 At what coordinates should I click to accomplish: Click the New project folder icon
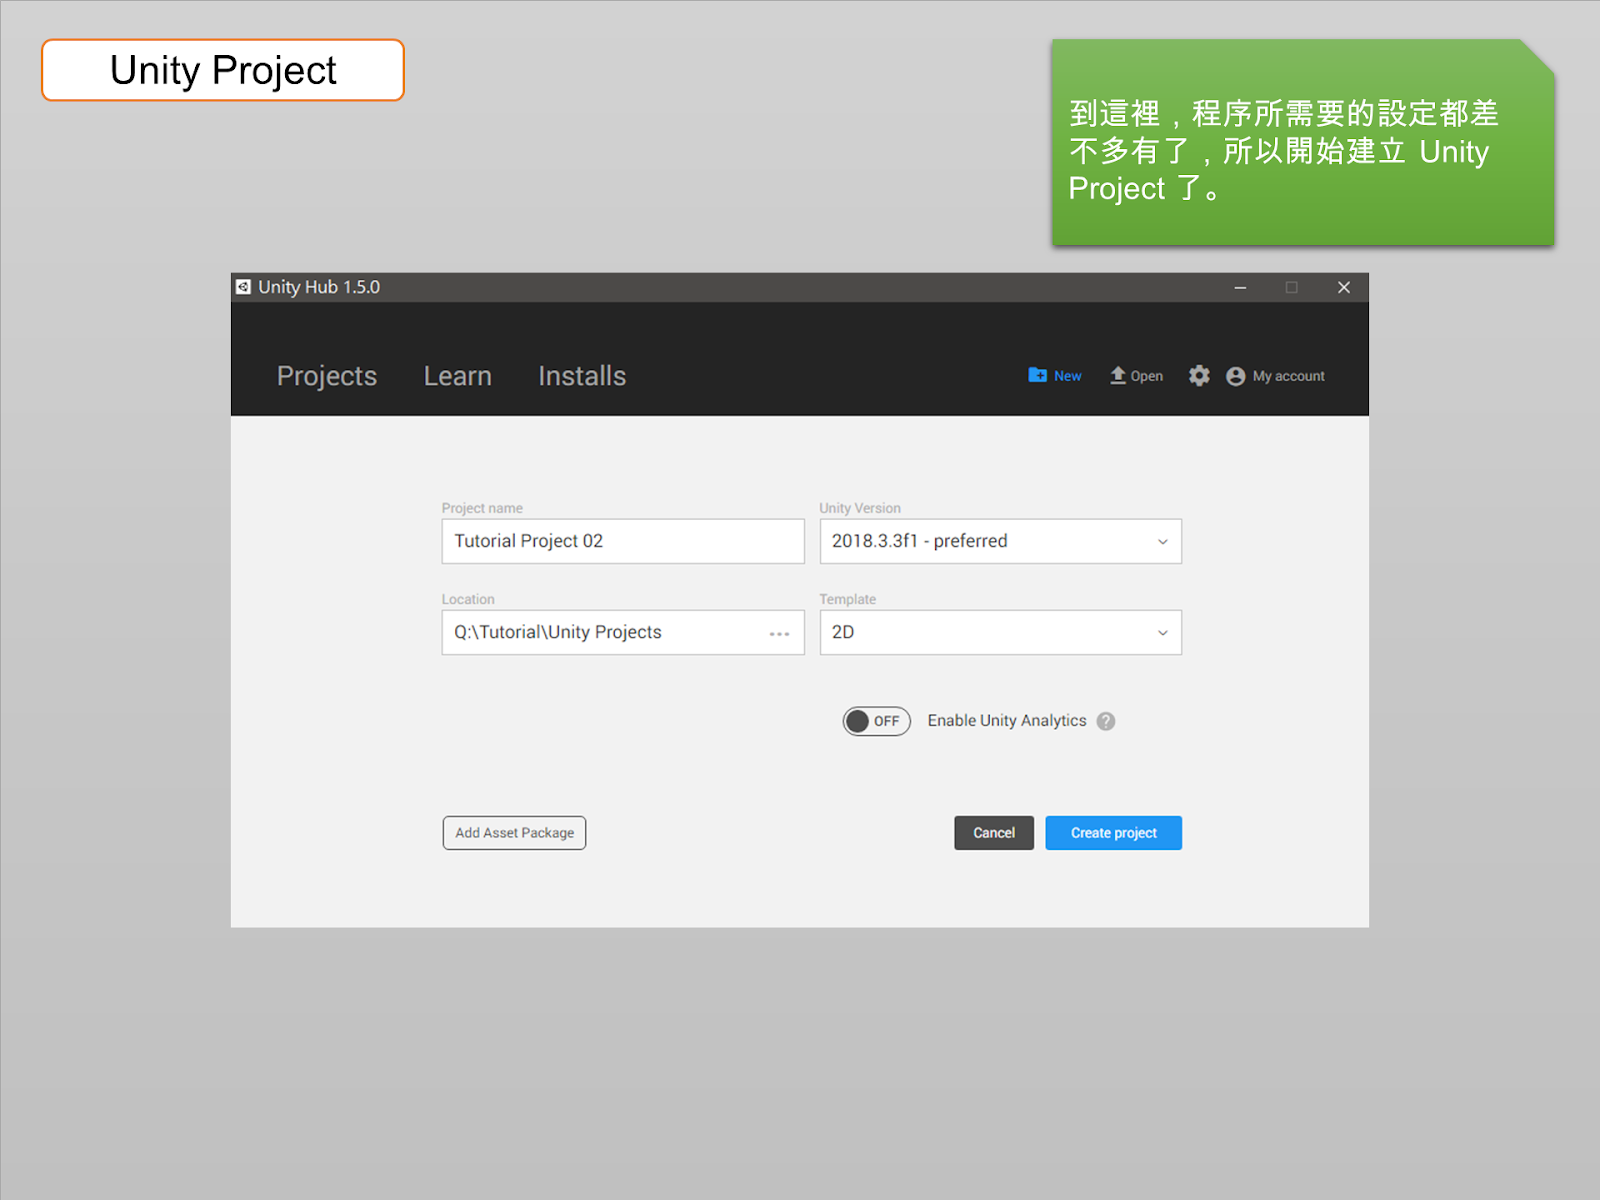click(1037, 375)
